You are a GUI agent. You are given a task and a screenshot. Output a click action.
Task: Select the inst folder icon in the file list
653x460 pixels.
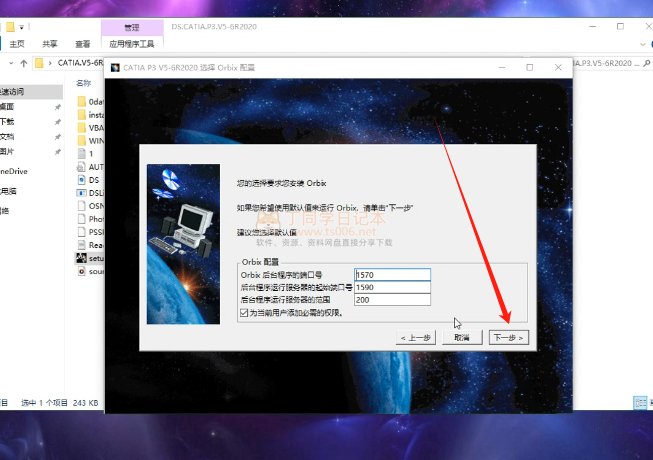(x=82, y=114)
